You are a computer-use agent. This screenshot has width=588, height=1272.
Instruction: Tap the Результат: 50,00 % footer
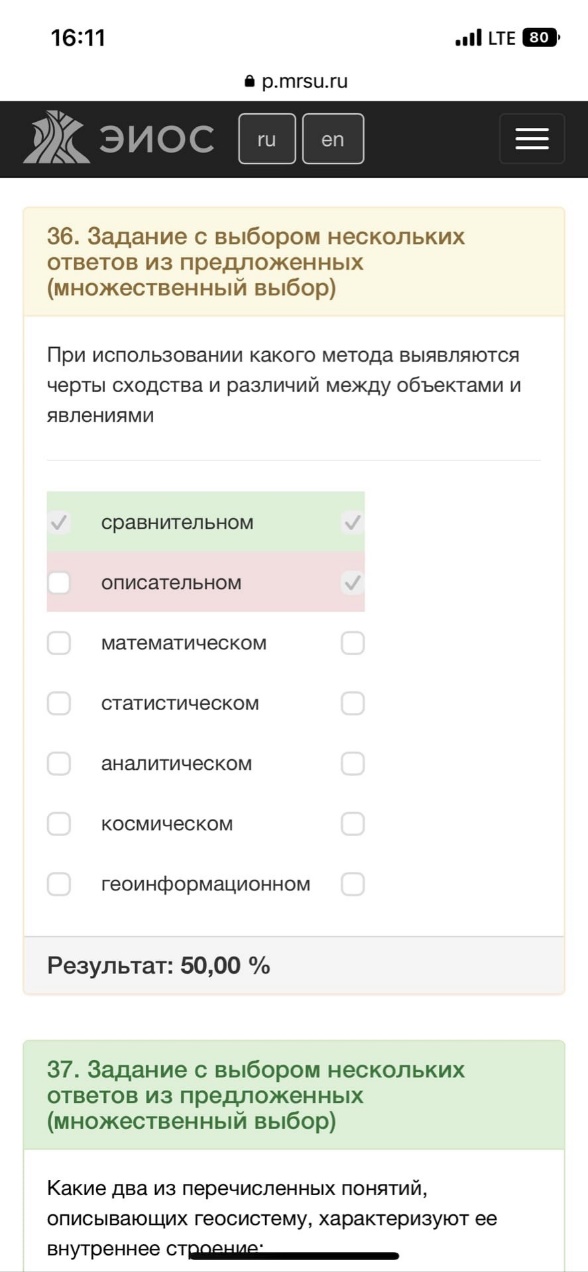tap(294, 965)
